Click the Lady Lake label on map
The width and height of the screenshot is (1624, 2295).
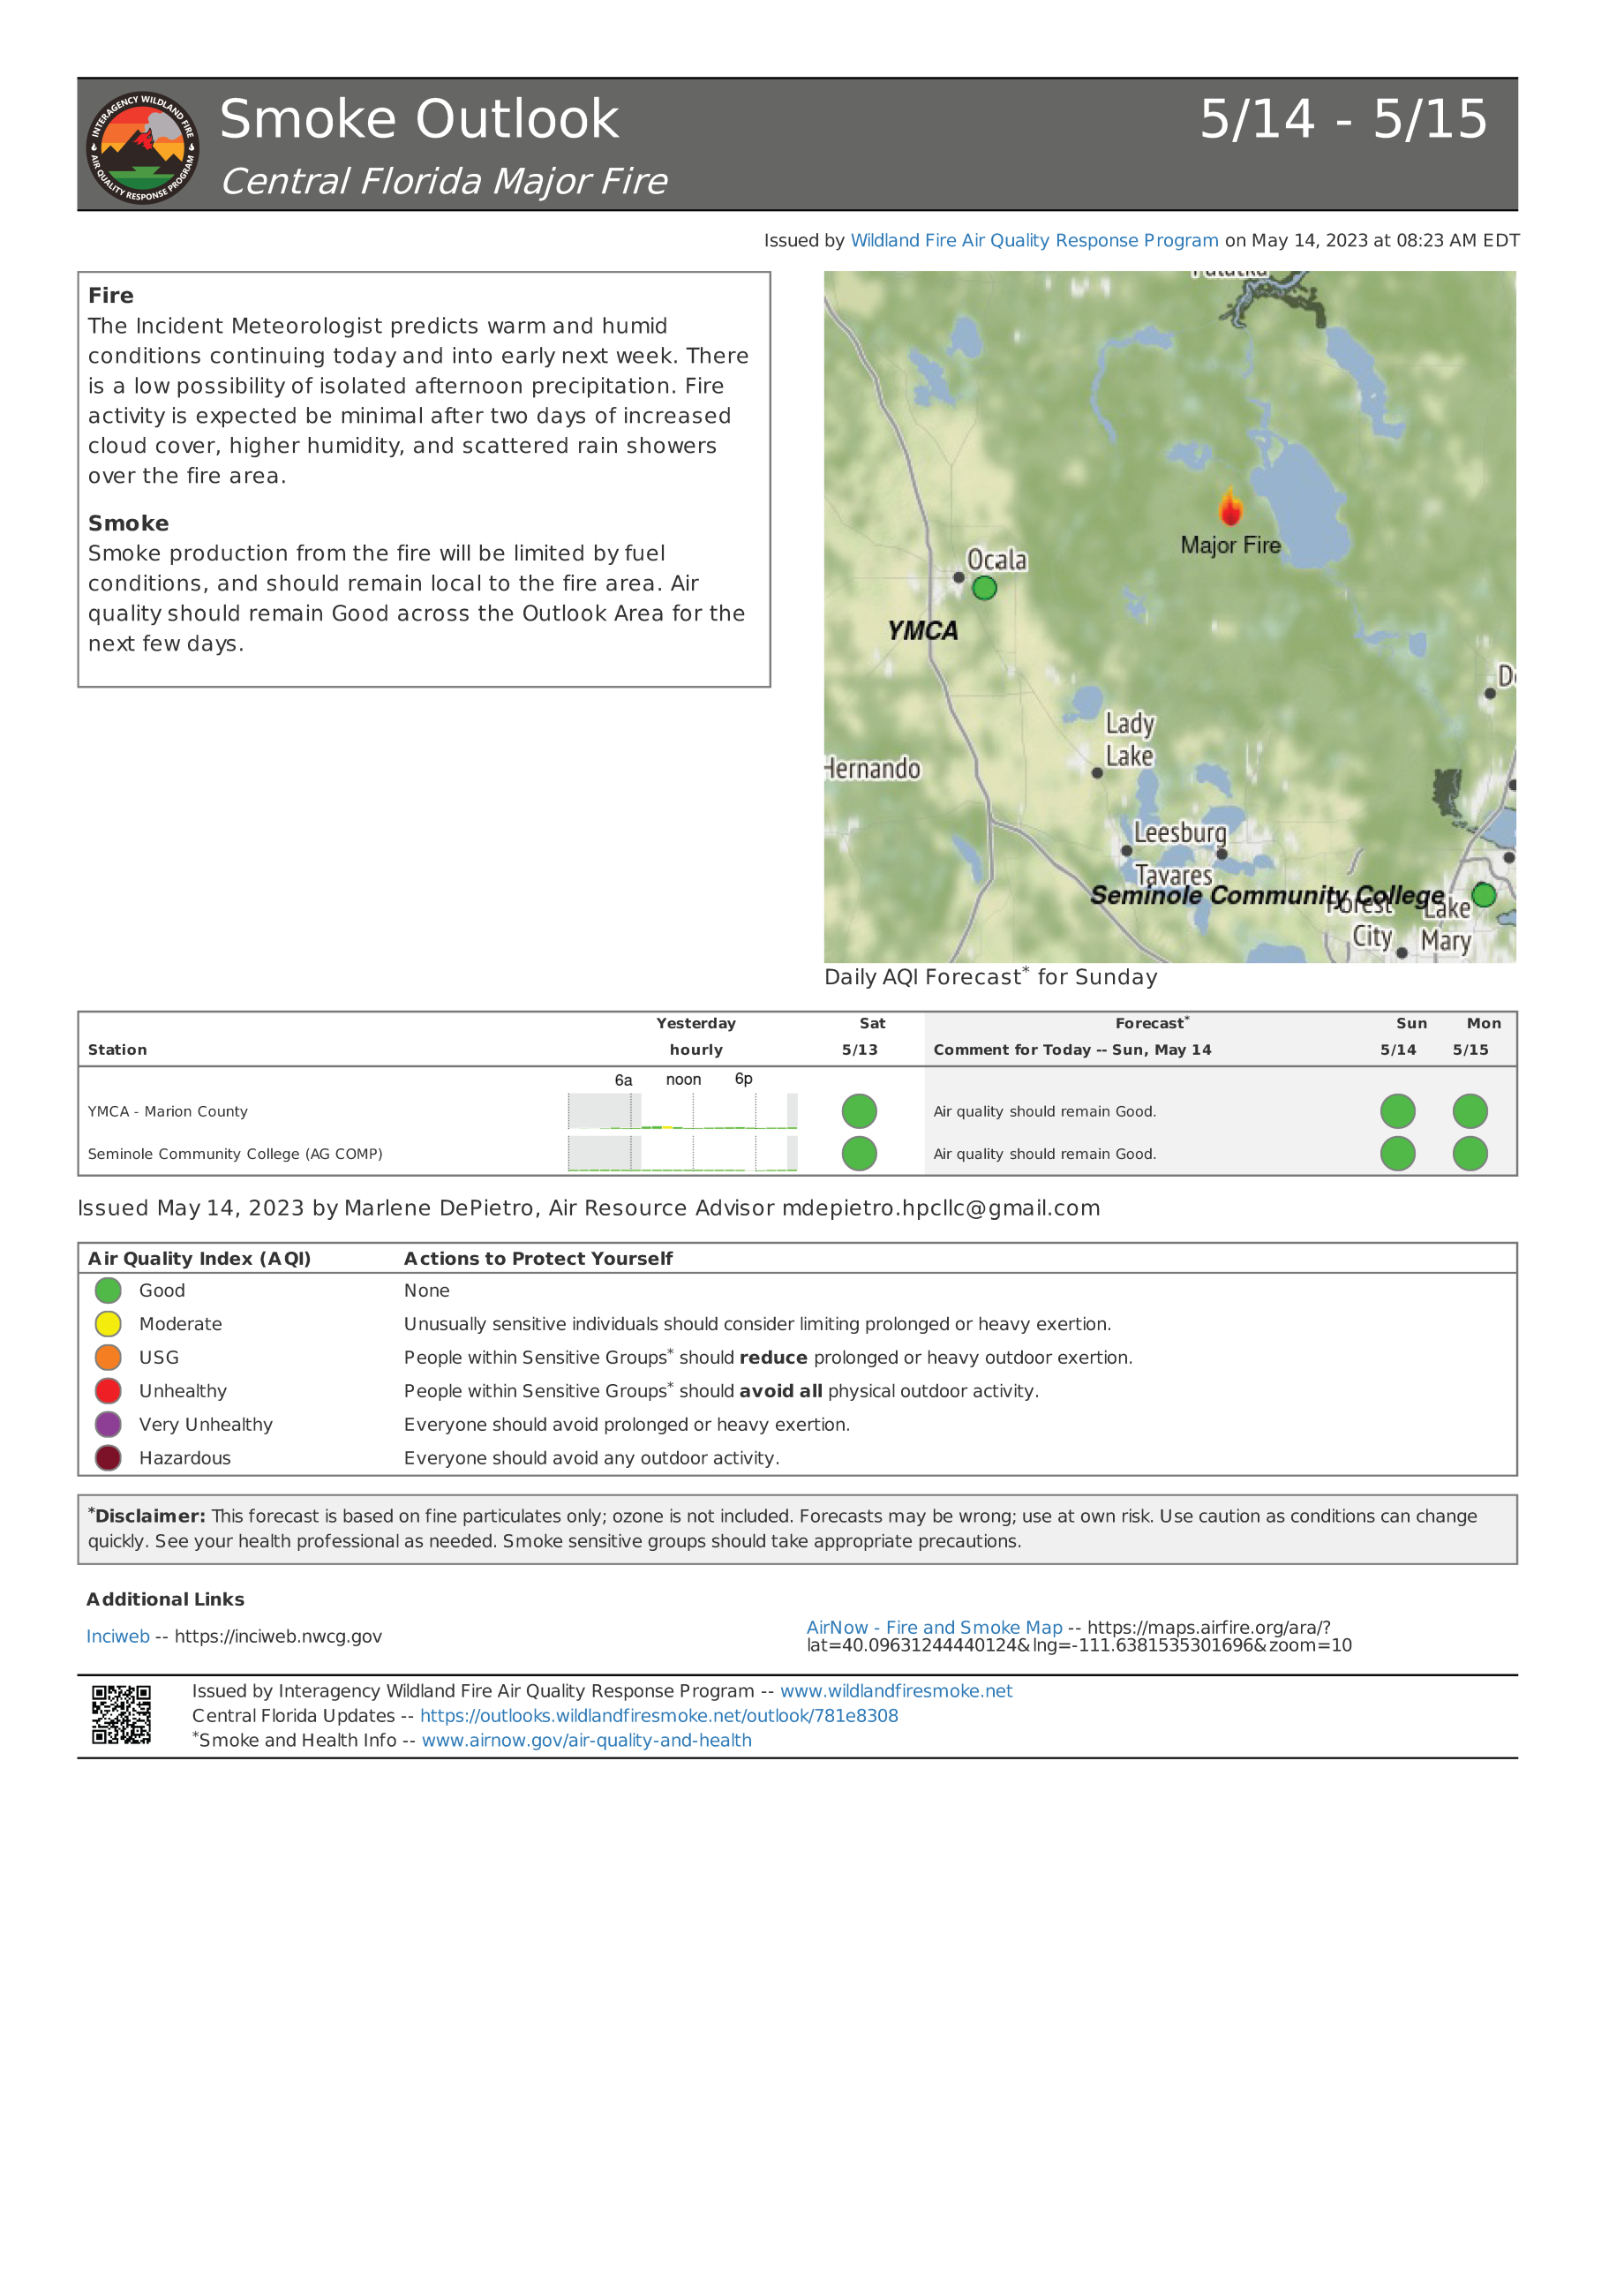1129,740
